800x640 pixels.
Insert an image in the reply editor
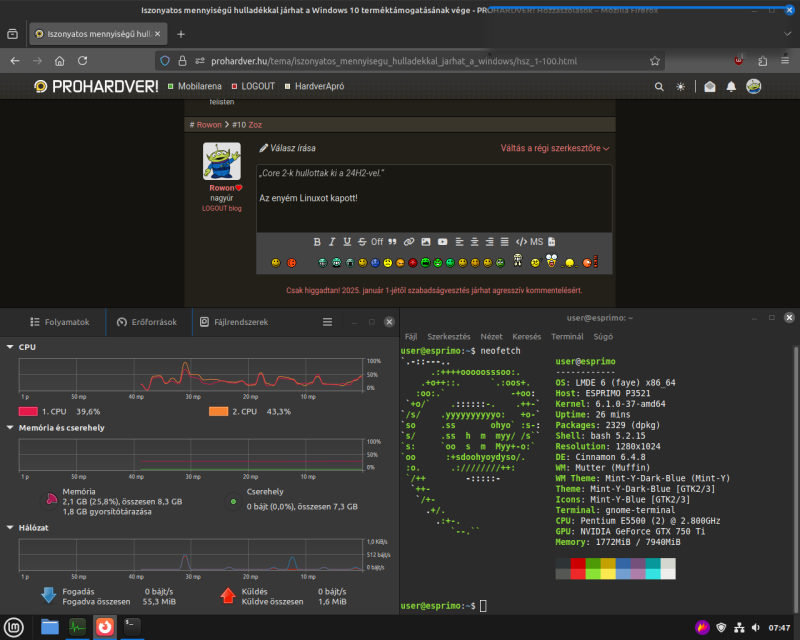pyautogui.click(x=426, y=242)
